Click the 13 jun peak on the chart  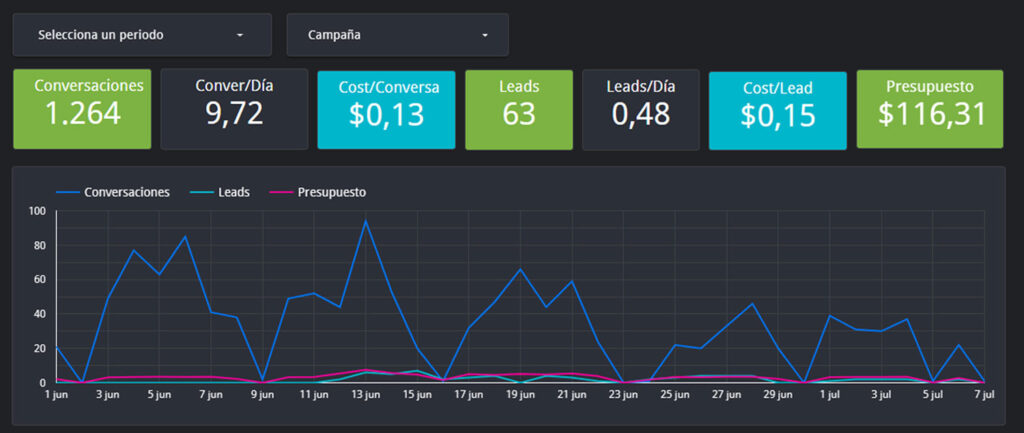point(366,221)
